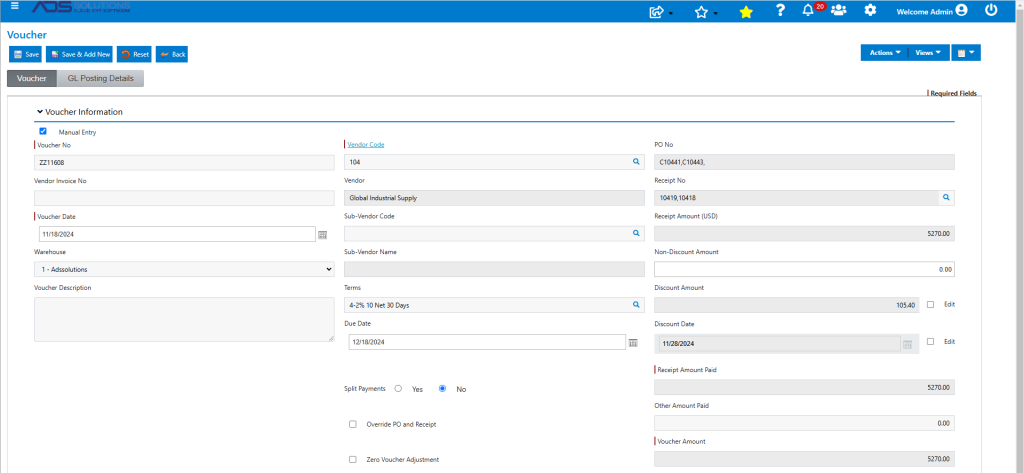The width and height of the screenshot is (1024, 473).
Task: Click the Voucher Date input
Action: [x=178, y=234]
